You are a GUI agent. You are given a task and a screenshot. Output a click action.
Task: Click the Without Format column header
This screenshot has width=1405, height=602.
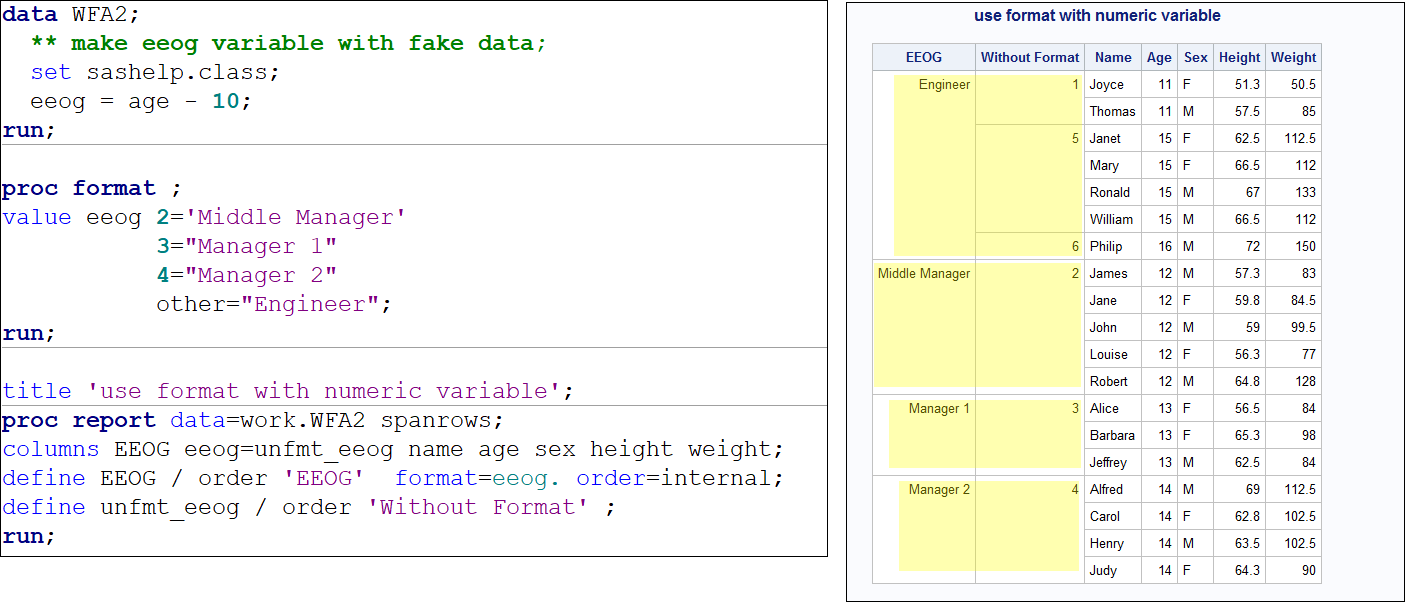[x=1030, y=57]
